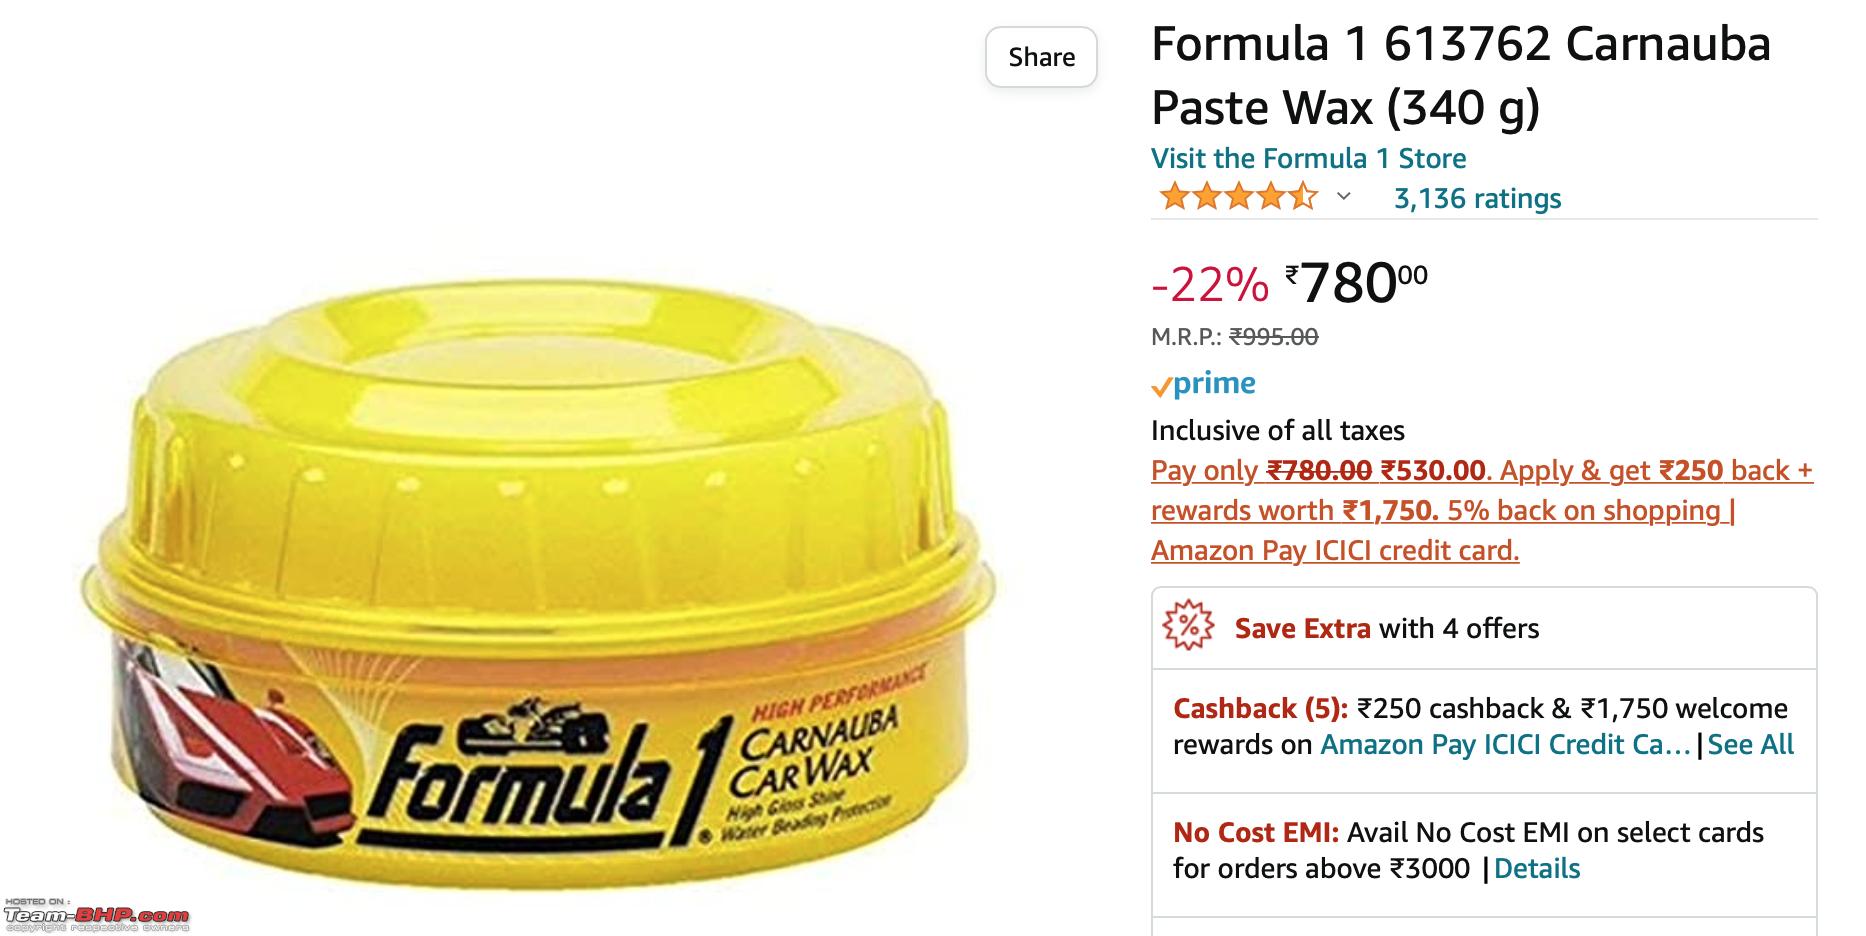Click the ₹780 price text

(x=1356, y=282)
